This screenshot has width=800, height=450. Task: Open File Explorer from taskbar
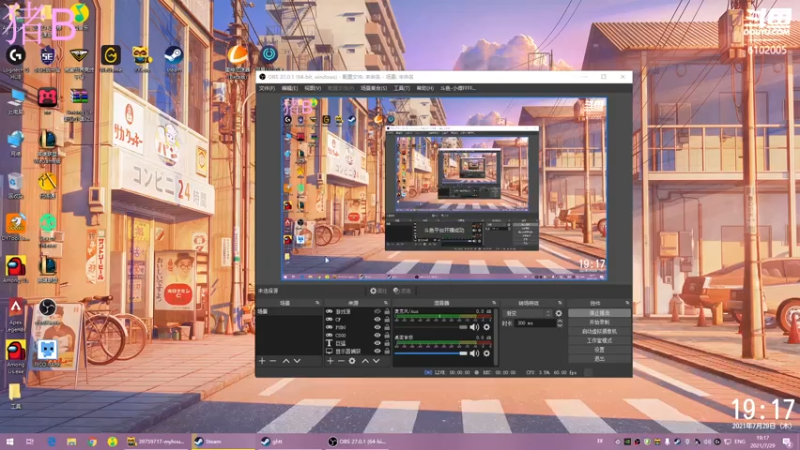click(x=71, y=441)
